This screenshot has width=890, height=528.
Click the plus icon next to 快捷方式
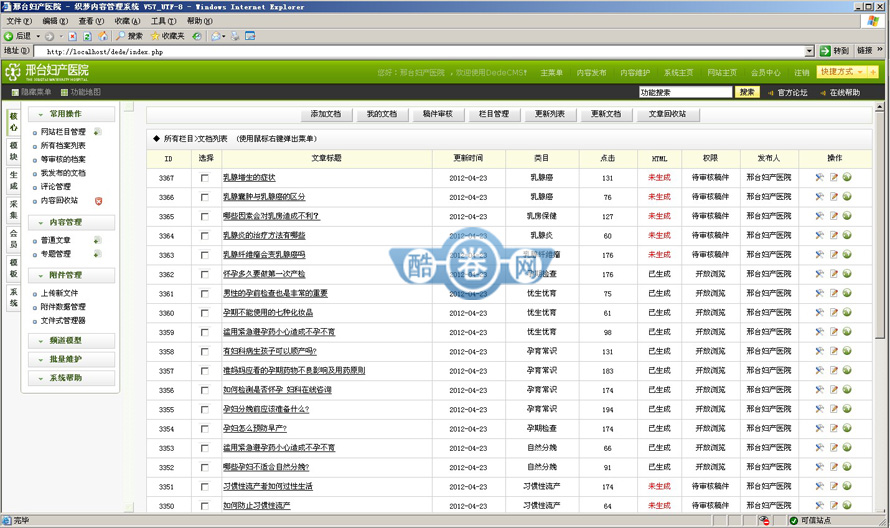pos(872,72)
